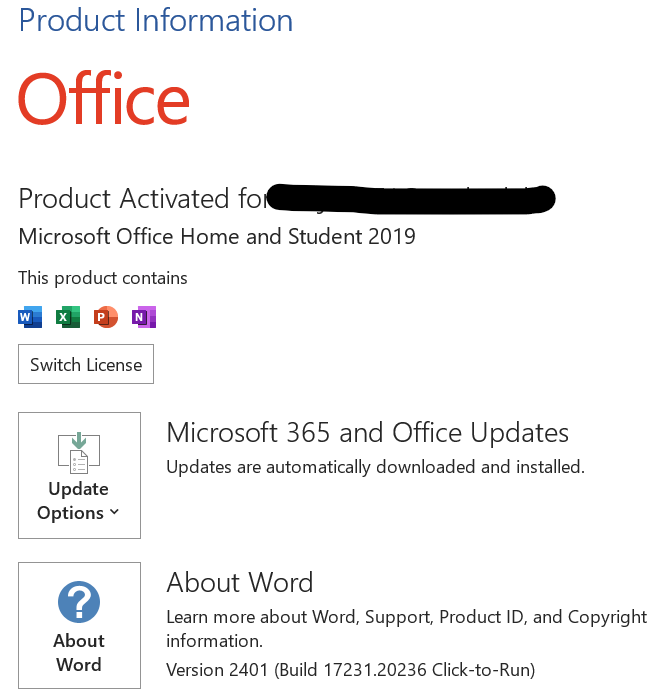Click the Update Options download arrow icon
The height and width of the screenshot is (697, 657).
click(79, 453)
